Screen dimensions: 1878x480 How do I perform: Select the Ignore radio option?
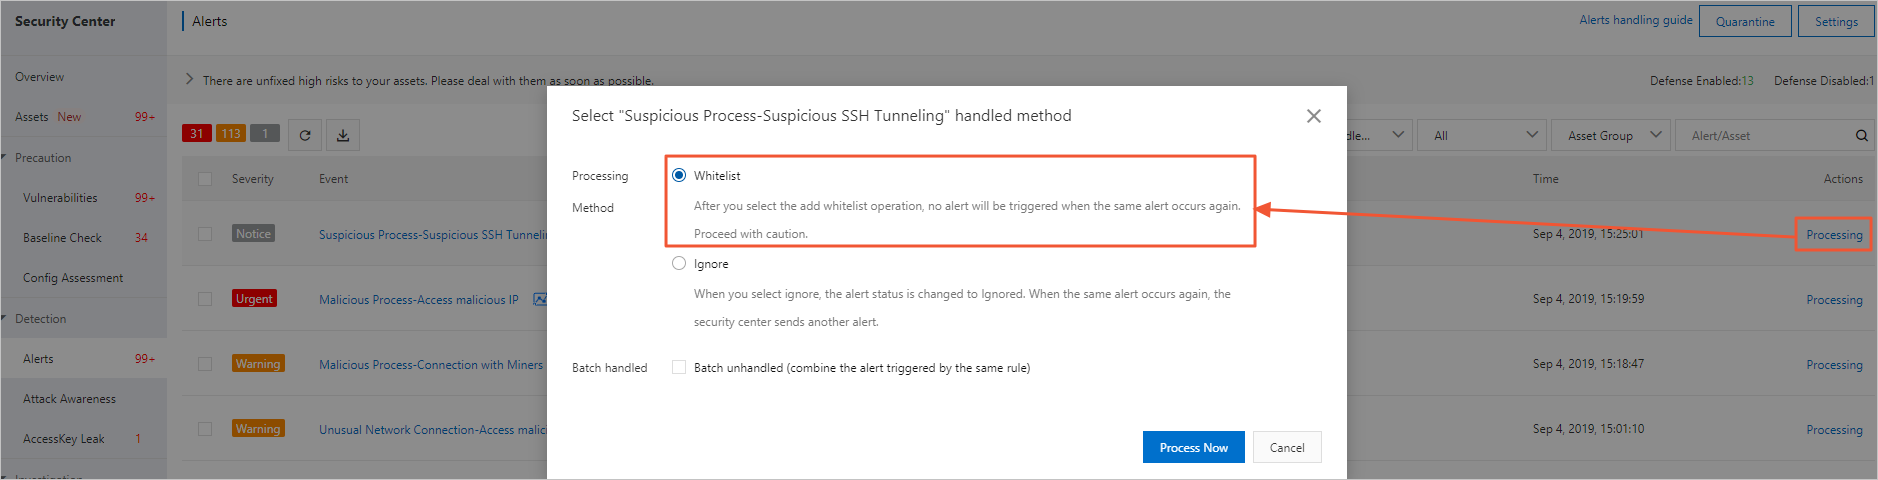(x=679, y=263)
